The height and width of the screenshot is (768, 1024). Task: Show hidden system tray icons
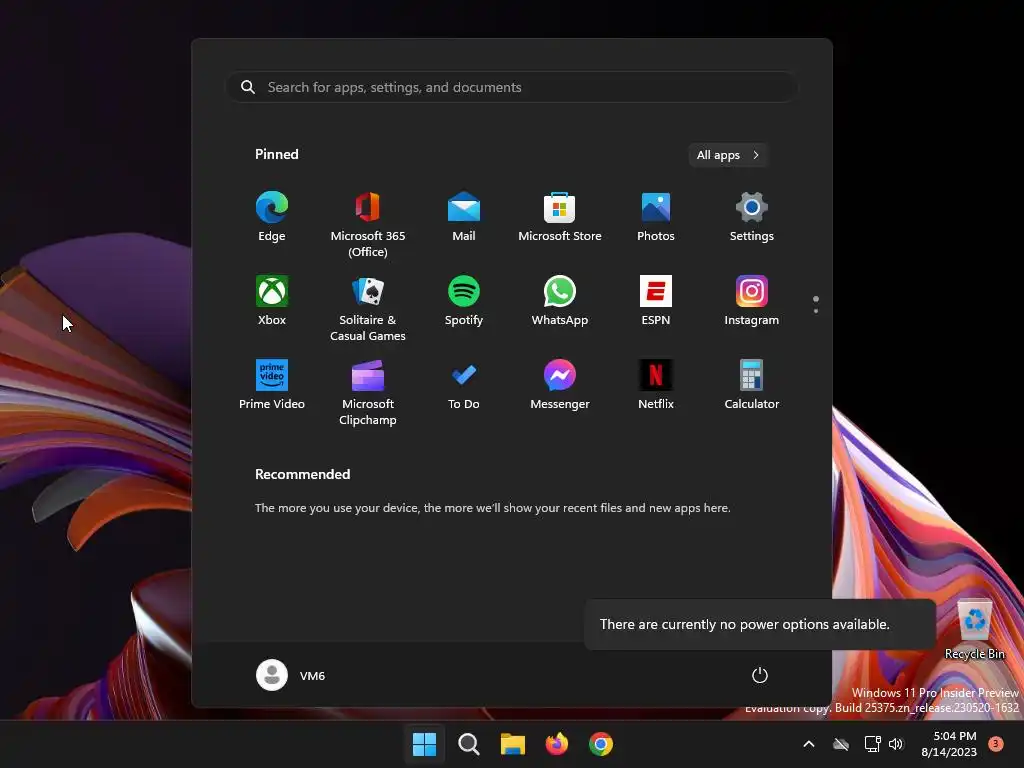point(808,744)
